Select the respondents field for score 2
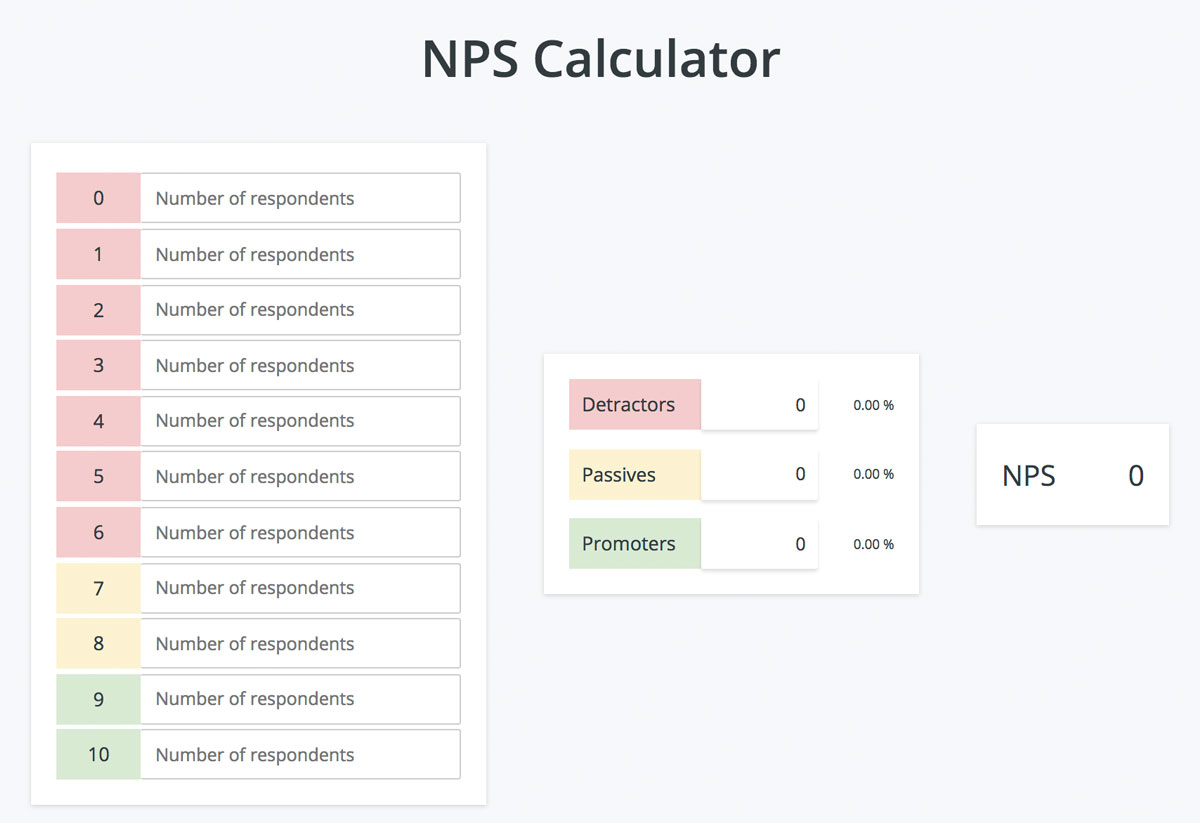This screenshot has height=823, width=1200. 300,310
